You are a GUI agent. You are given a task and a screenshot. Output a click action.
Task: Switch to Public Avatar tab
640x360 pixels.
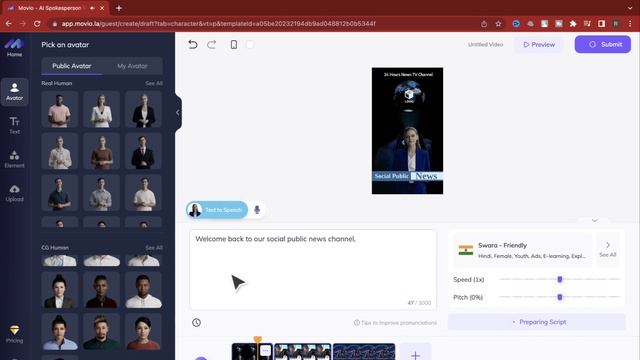pos(71,66)
